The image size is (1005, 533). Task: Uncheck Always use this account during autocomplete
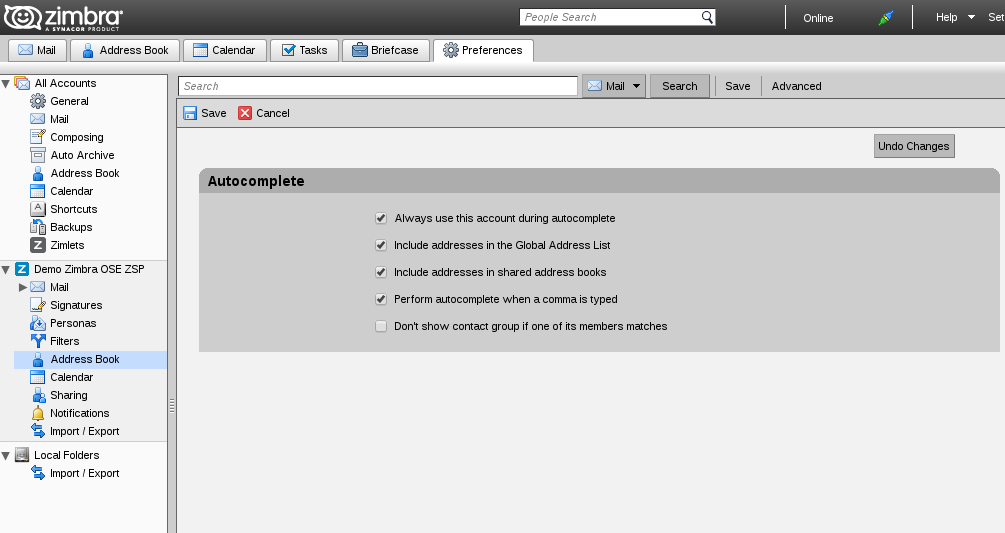381,218
